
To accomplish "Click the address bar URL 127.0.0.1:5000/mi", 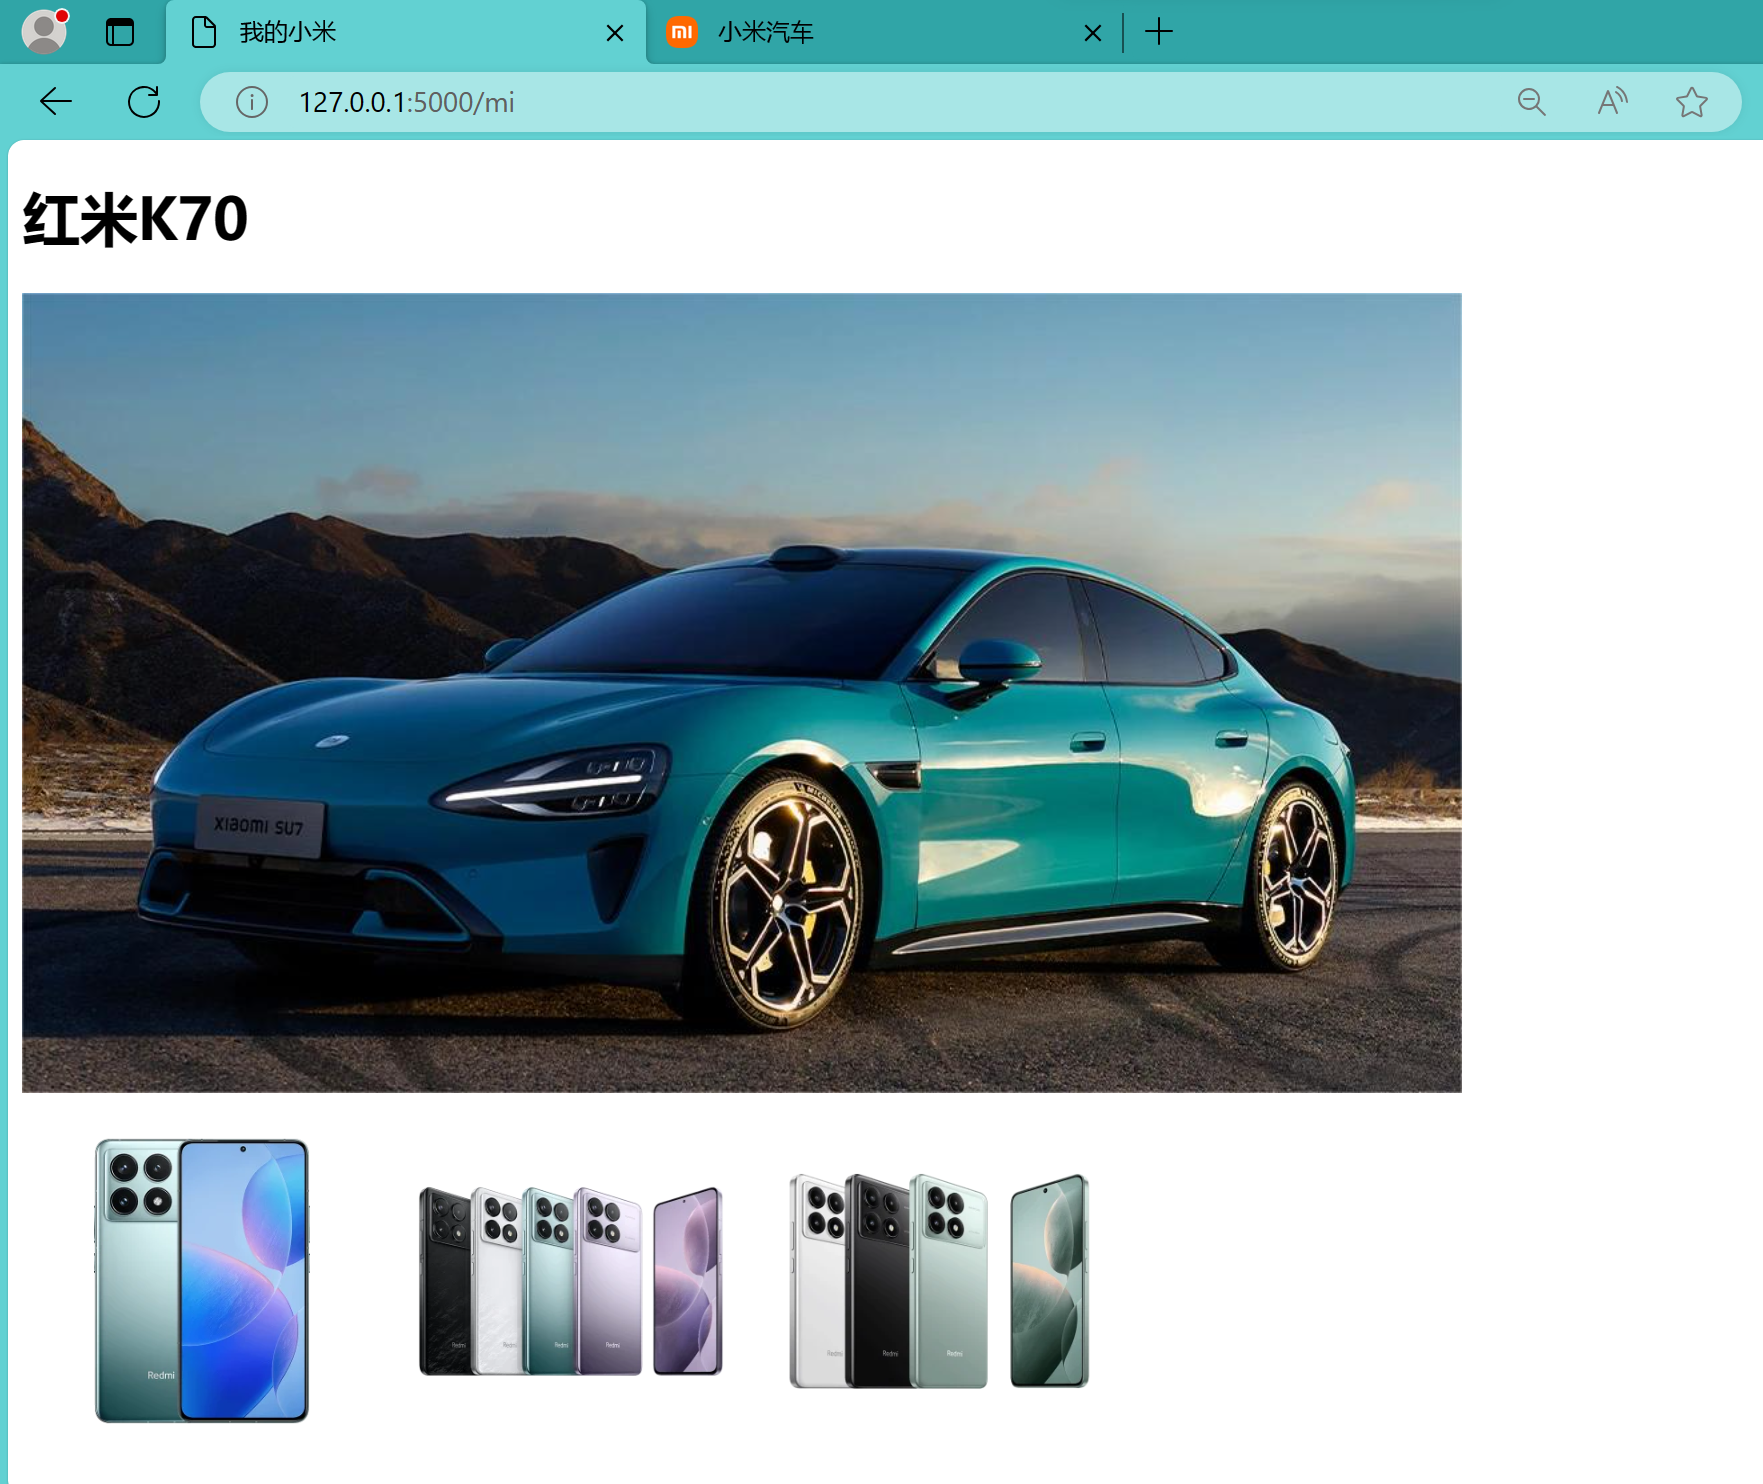I will click(406, 102).
